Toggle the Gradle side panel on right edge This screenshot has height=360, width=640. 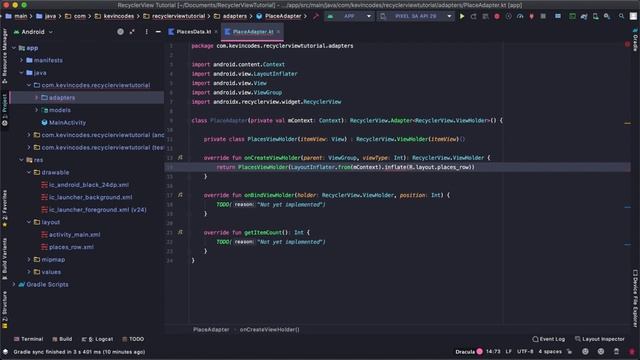635,40
